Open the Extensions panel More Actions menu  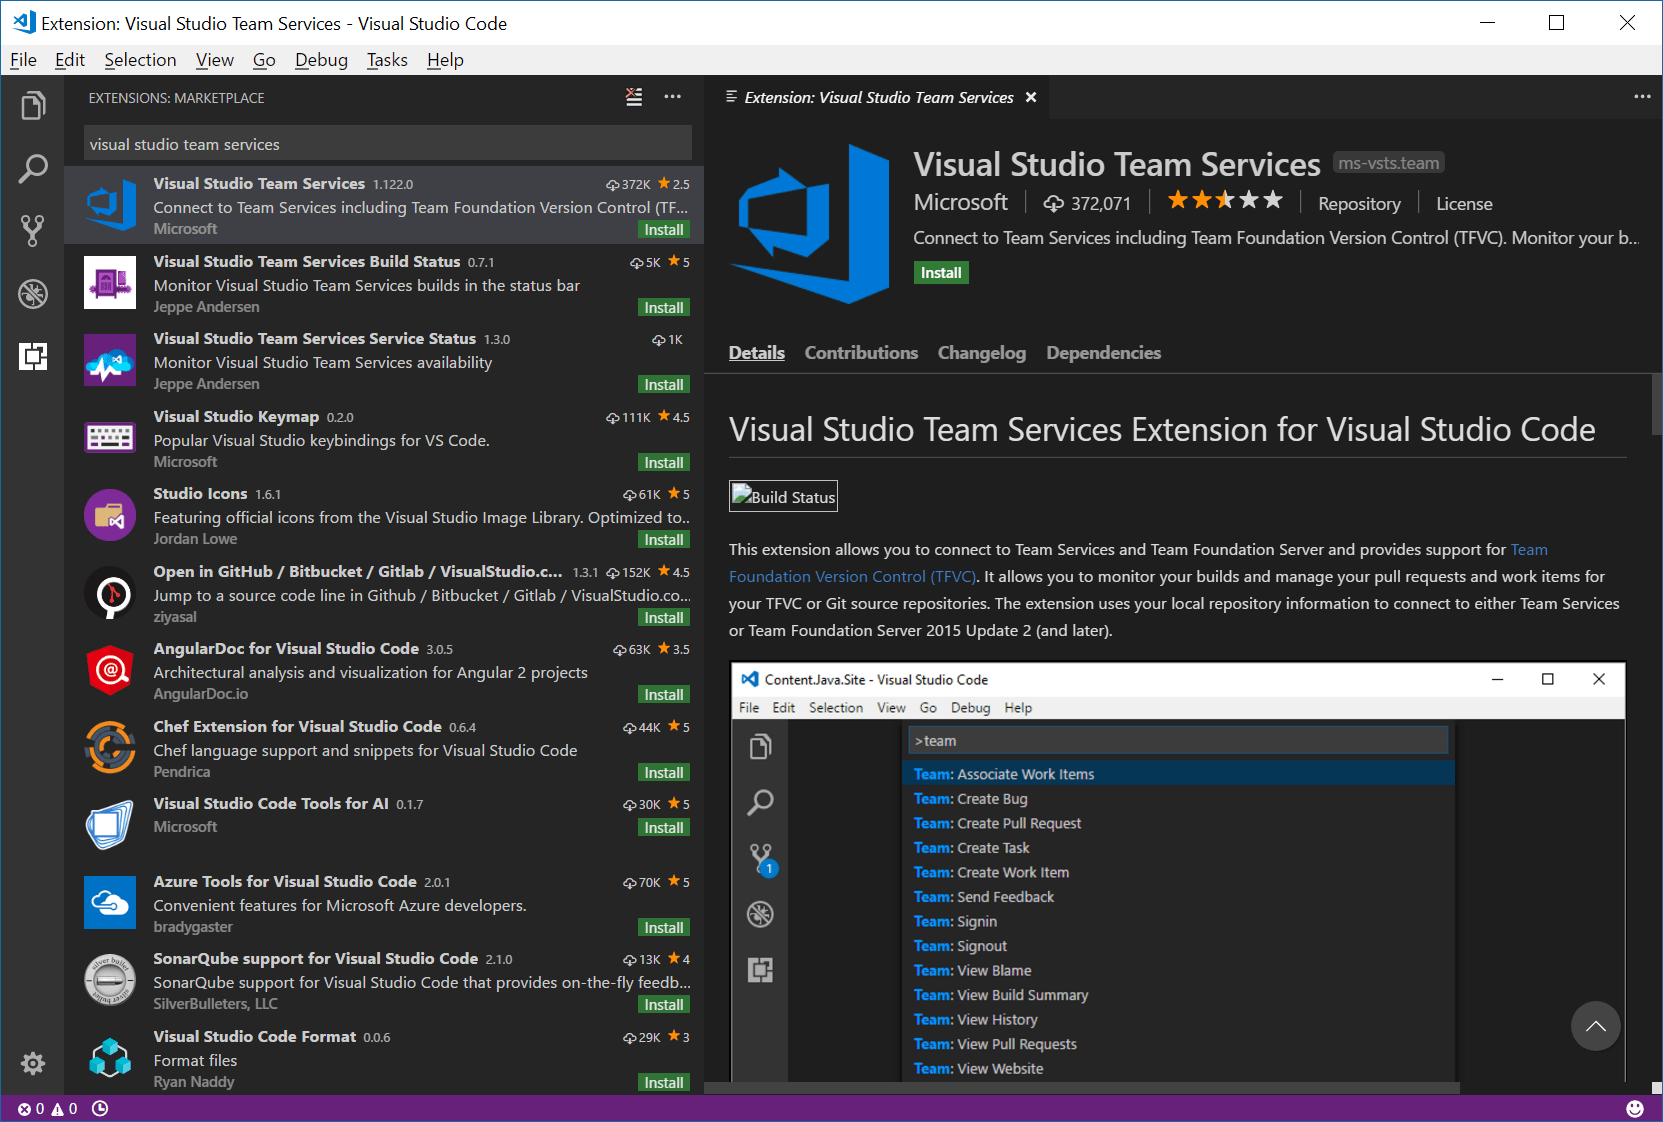click(672, 96)
